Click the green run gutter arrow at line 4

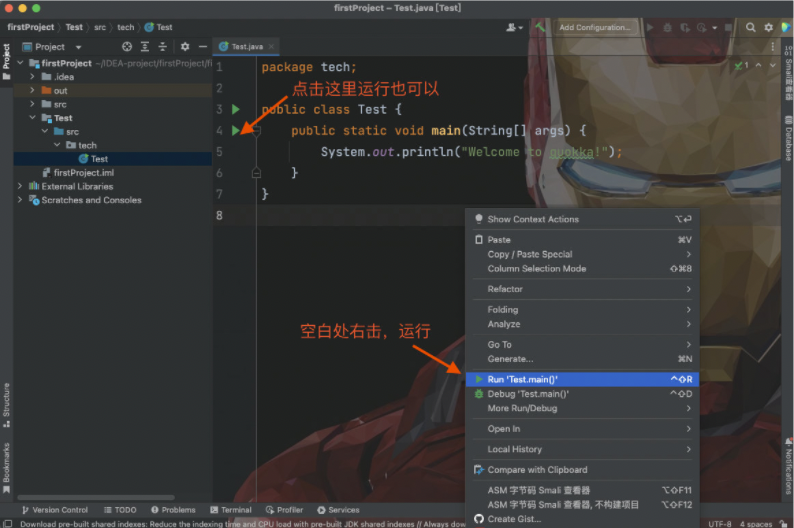[x=235, y=130]
